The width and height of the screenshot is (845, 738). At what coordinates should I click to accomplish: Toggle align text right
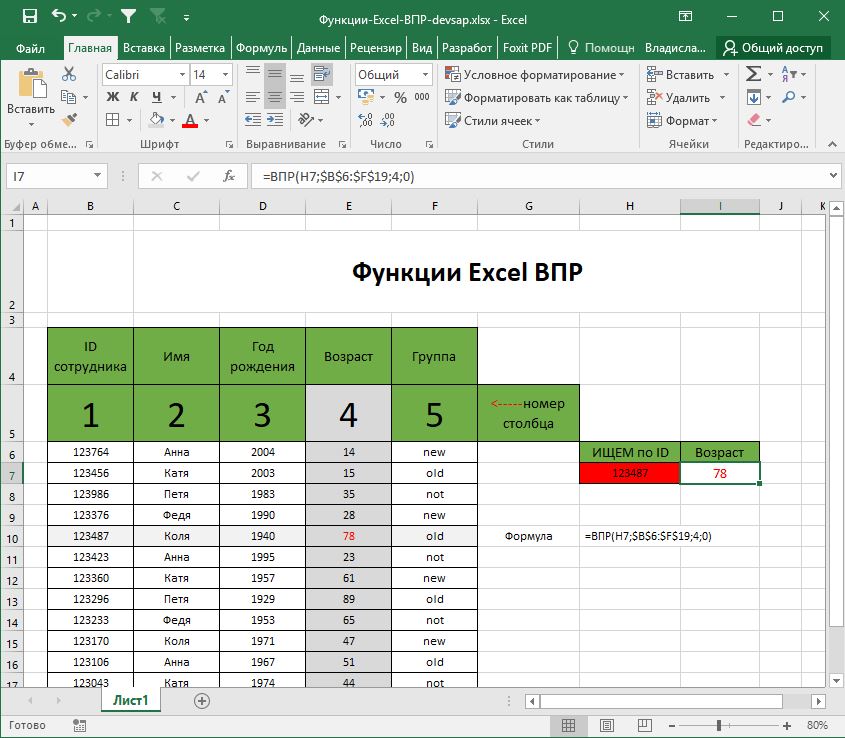click(x=297, y=98)
